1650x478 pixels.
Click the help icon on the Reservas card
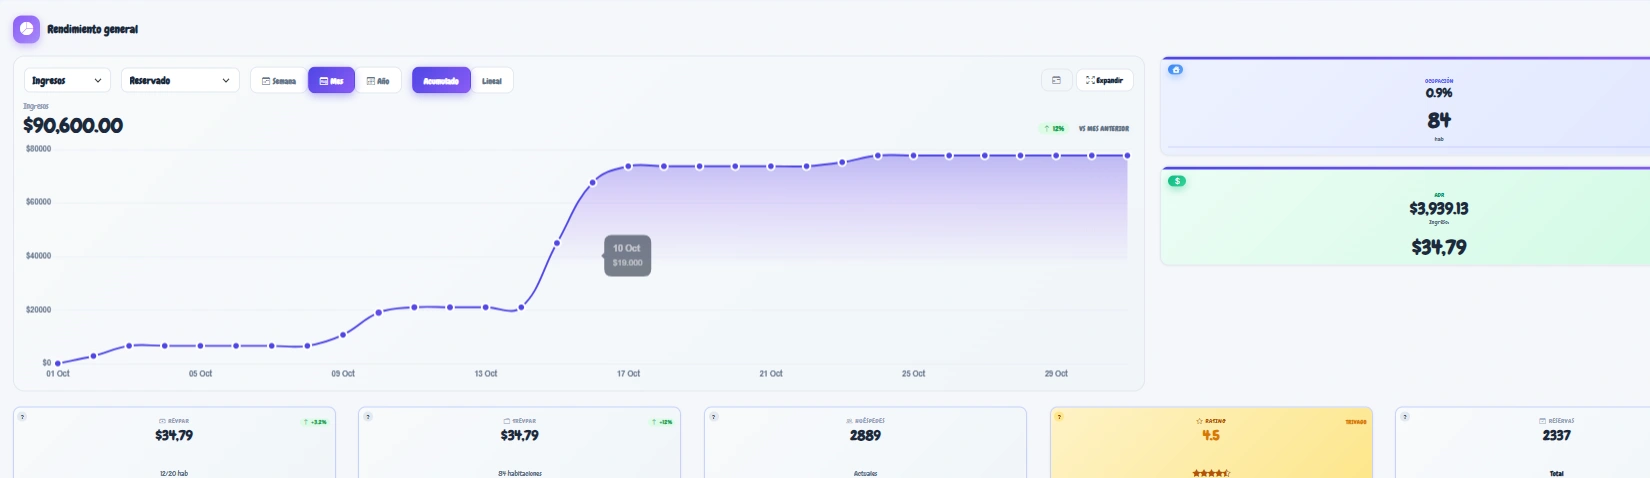(1405, 416)
